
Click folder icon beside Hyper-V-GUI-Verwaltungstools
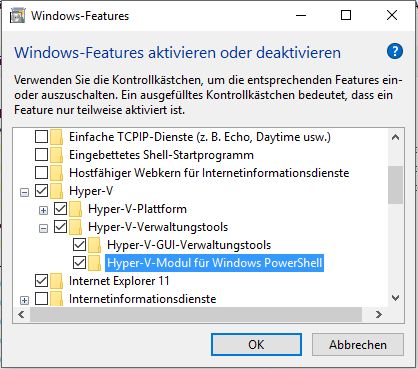[95, 245]
